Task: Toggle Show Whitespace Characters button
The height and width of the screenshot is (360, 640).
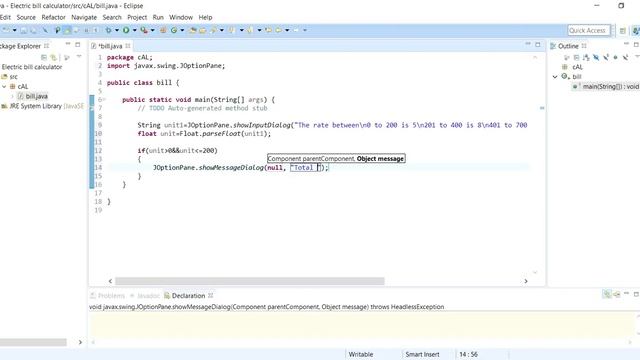Action: point(96,30)
